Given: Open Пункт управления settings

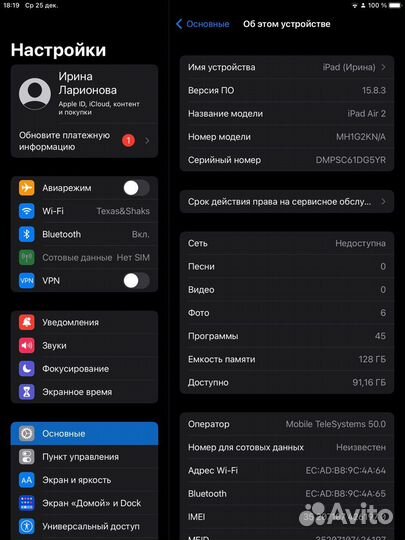Looking at the screenshot, I should pyautogui.click(x=84, y=457).
